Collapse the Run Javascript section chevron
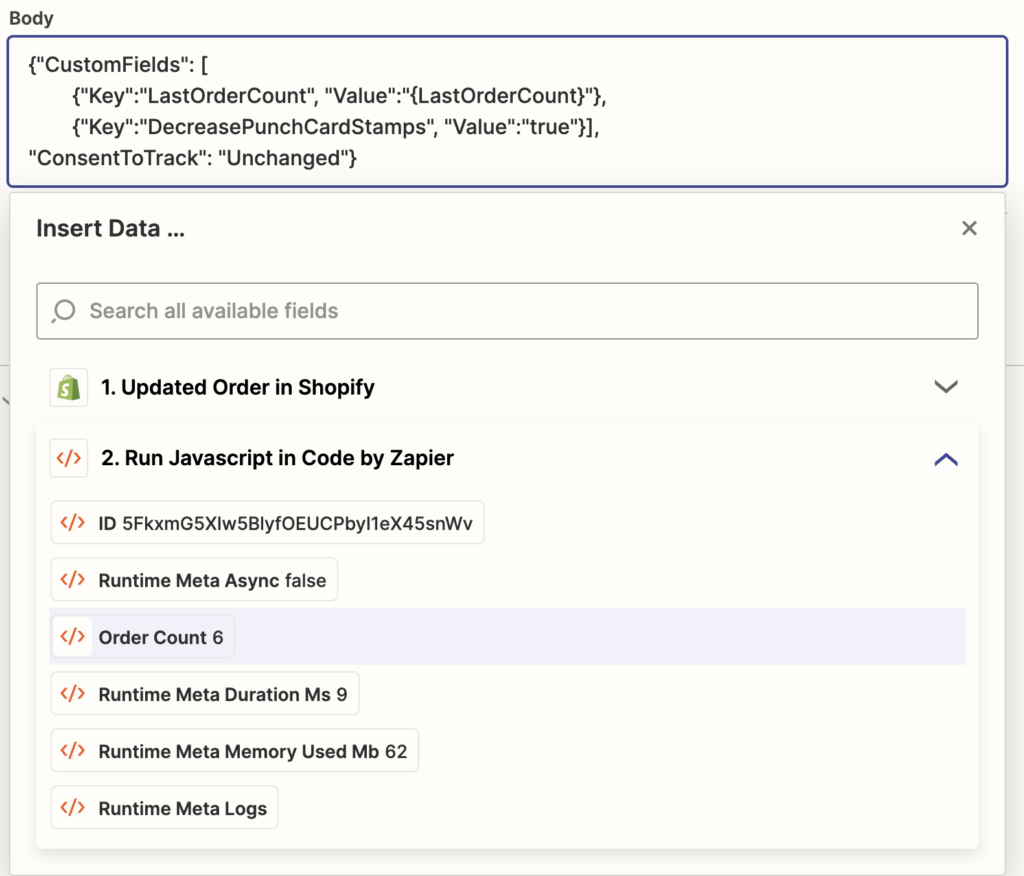 [946, 459]
